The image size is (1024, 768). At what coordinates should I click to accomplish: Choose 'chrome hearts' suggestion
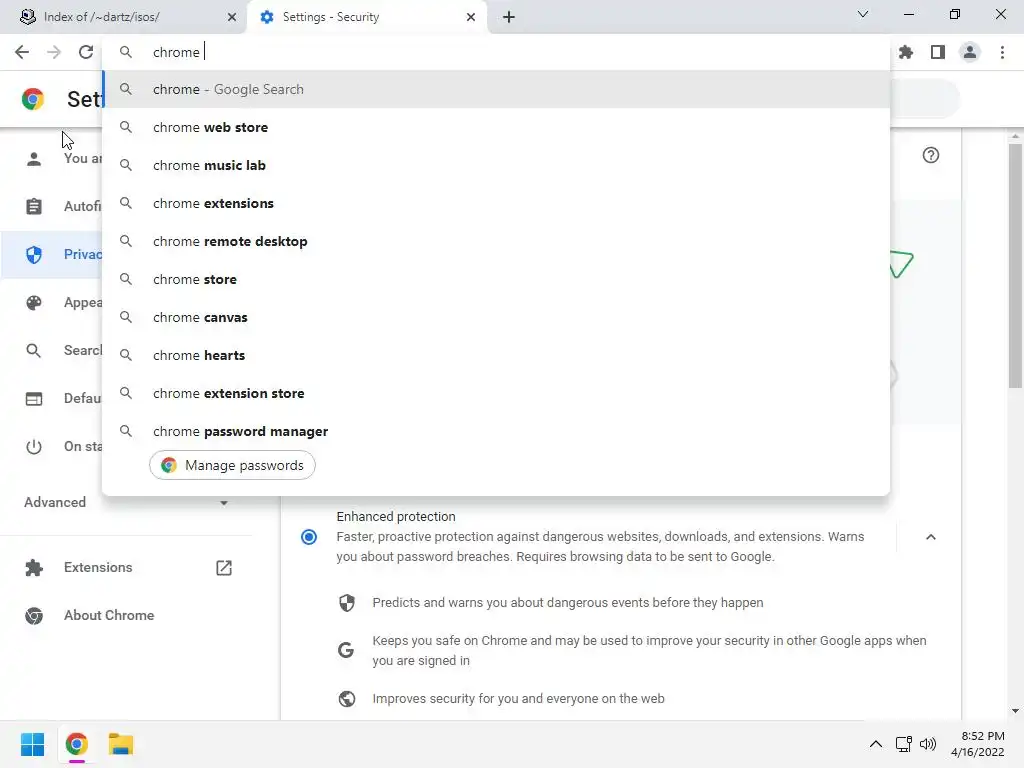496,355
